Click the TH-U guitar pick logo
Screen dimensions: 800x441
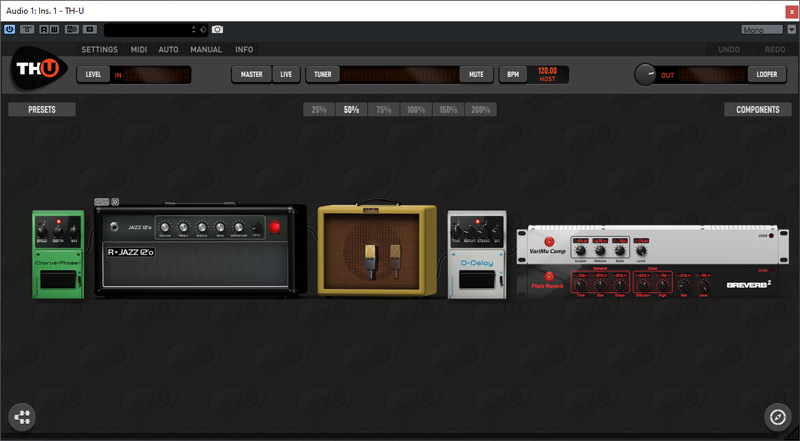point(34,74)
